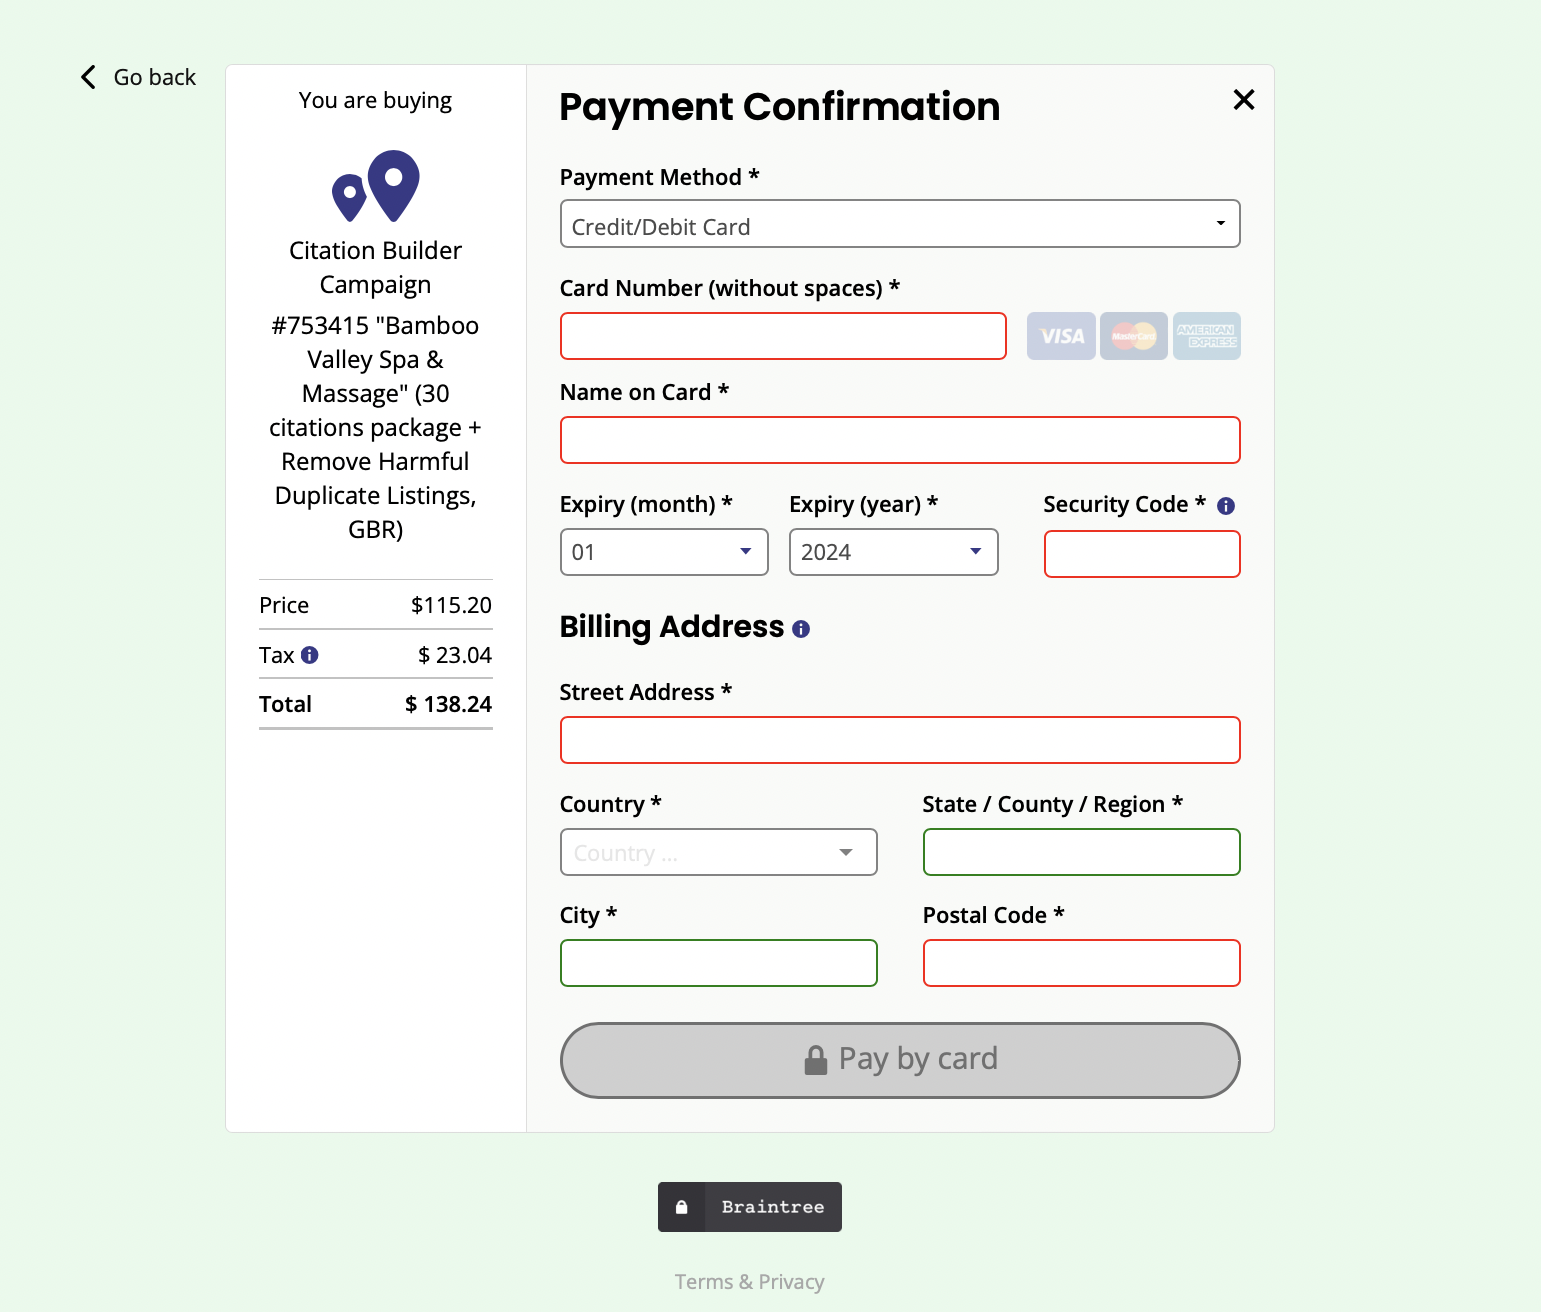This screenshot has width=1541, height=1312.
Task: Click the Pay by card button
Action: [x=899, y=1059]
